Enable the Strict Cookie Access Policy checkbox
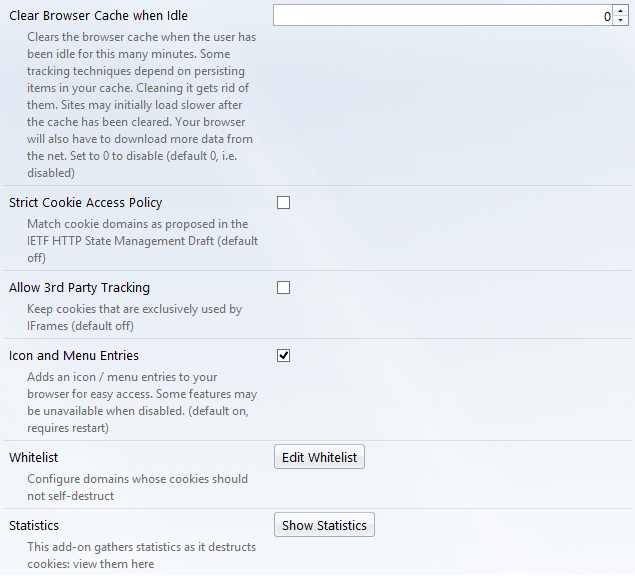 pos(283,203)
